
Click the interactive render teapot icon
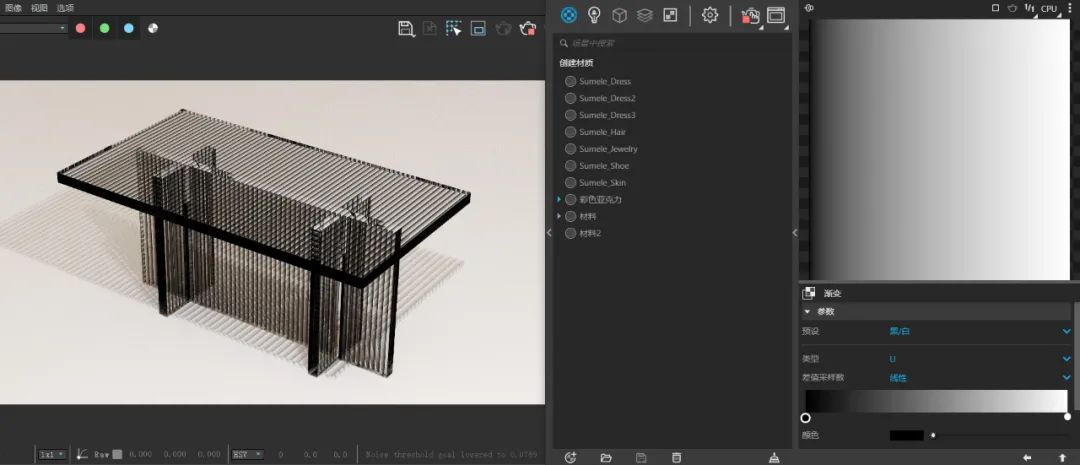(x=751, y=16)
